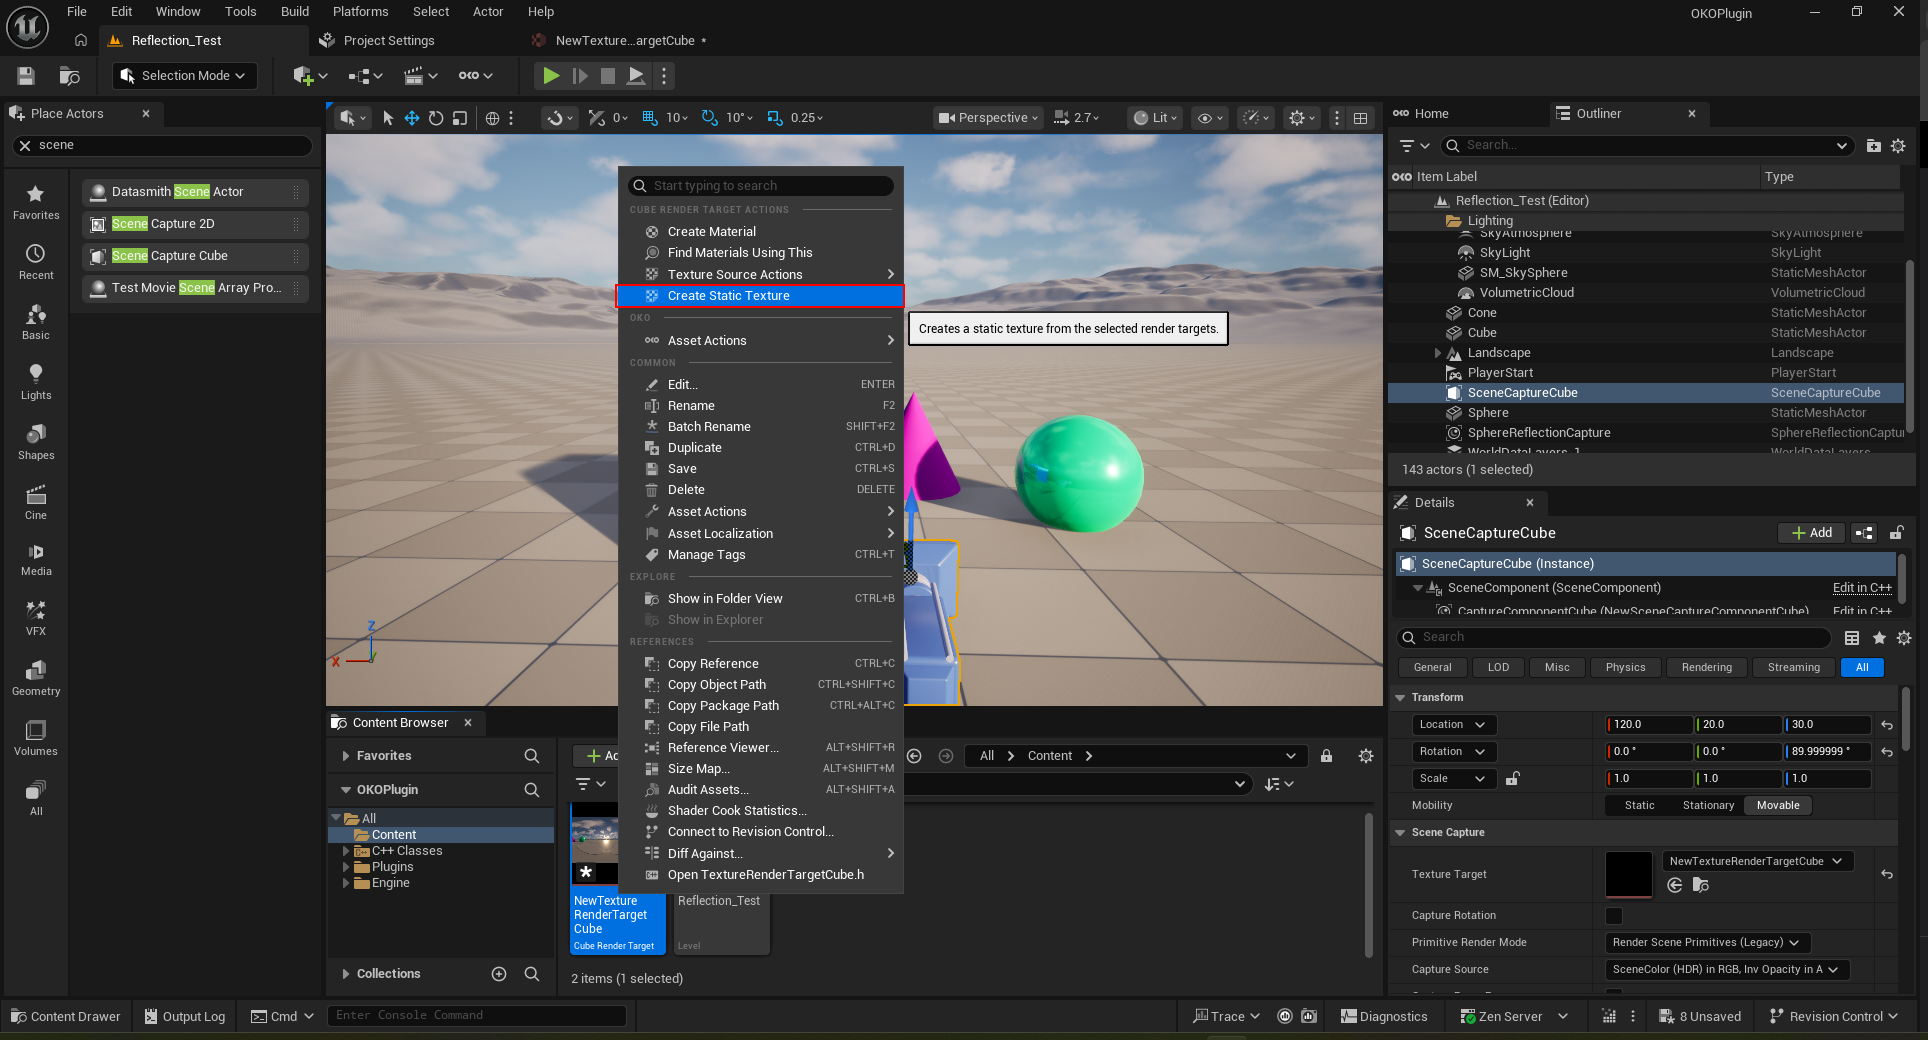The width and height of the screenshot is (1928, 1040).
Task: Filter Details by the Rendering category
Action: point(1706,668)
